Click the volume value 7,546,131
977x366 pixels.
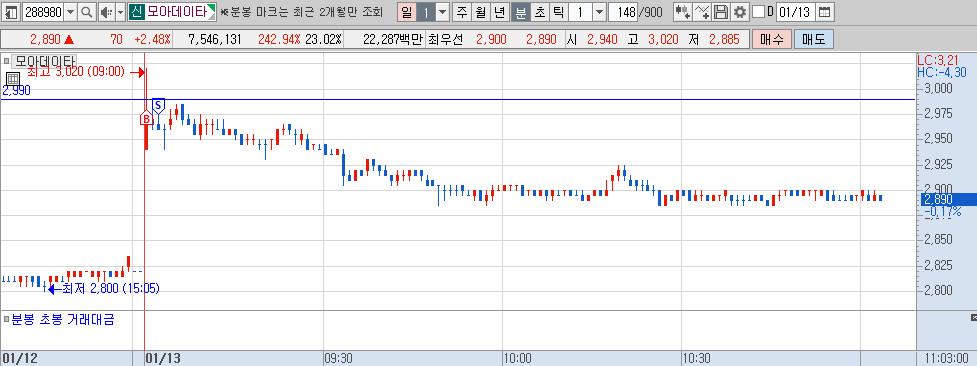coord(214,39)
